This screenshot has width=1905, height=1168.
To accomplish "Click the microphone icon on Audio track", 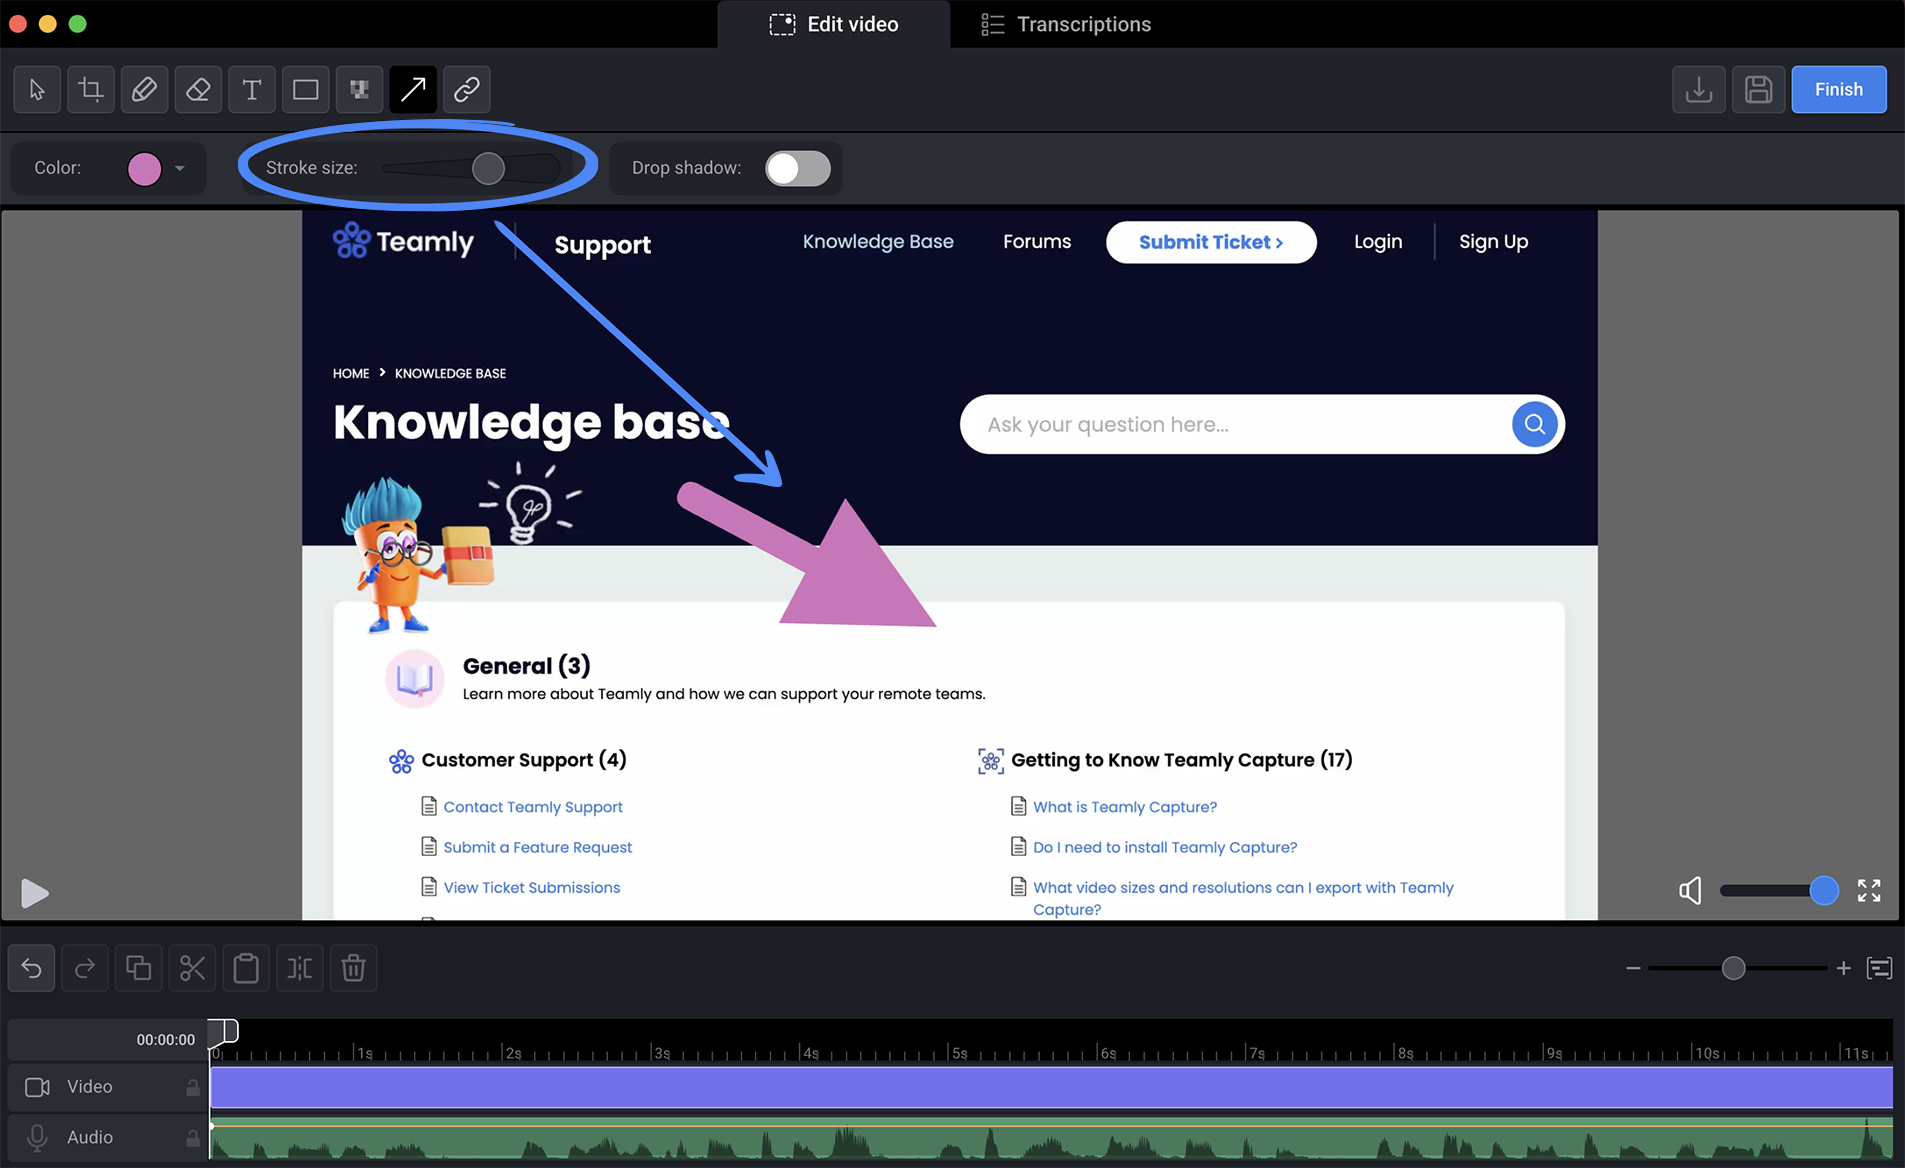I will (x=37, y=1138).
